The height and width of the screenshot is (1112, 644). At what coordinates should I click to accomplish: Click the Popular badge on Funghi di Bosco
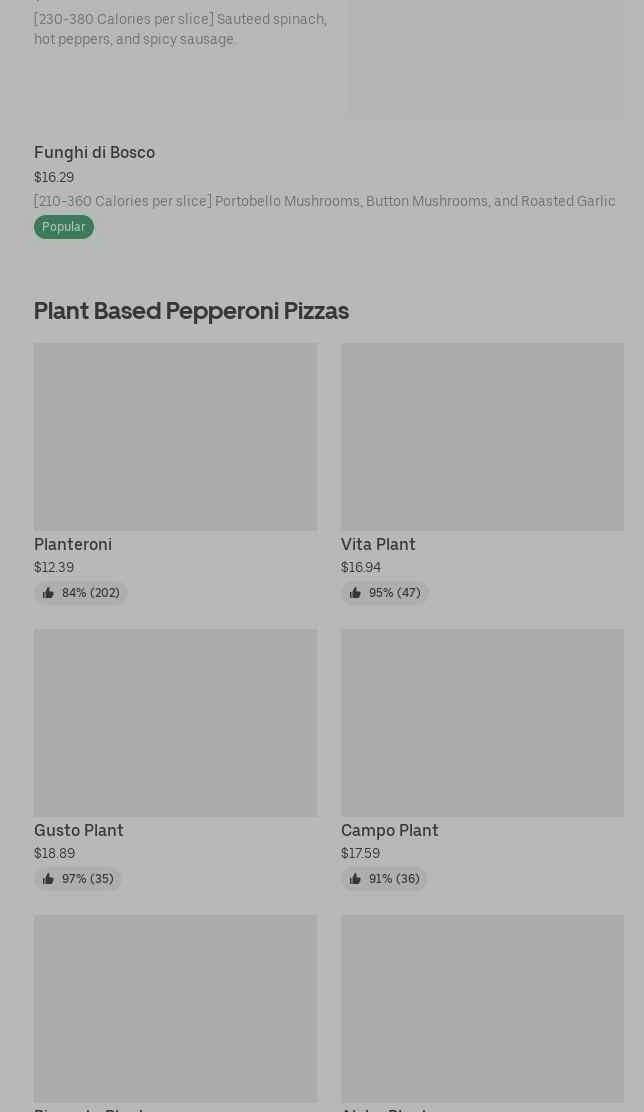click(63, 227)
